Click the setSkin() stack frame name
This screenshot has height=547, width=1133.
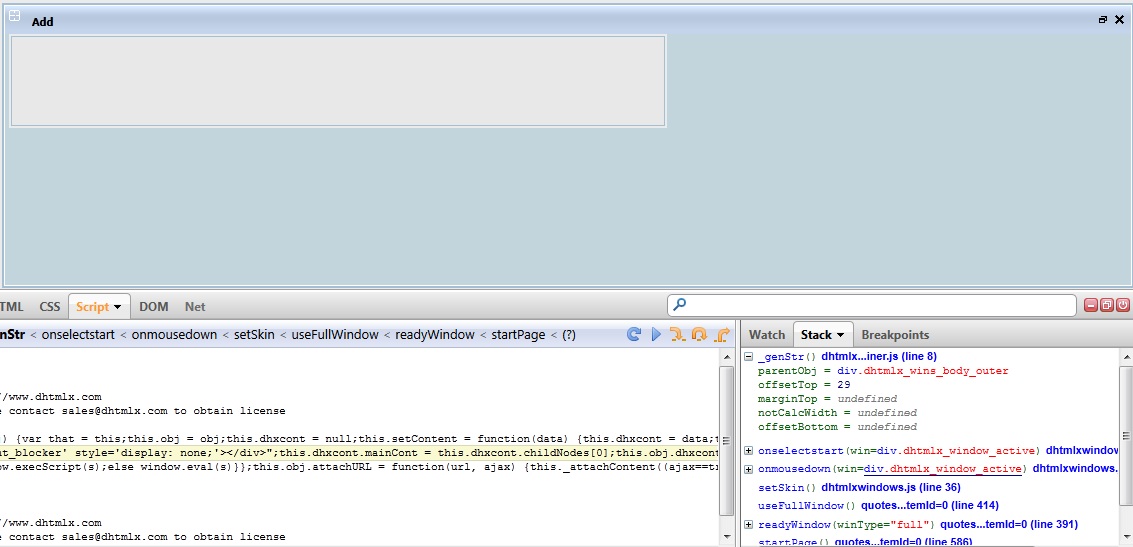pos(787,488)
